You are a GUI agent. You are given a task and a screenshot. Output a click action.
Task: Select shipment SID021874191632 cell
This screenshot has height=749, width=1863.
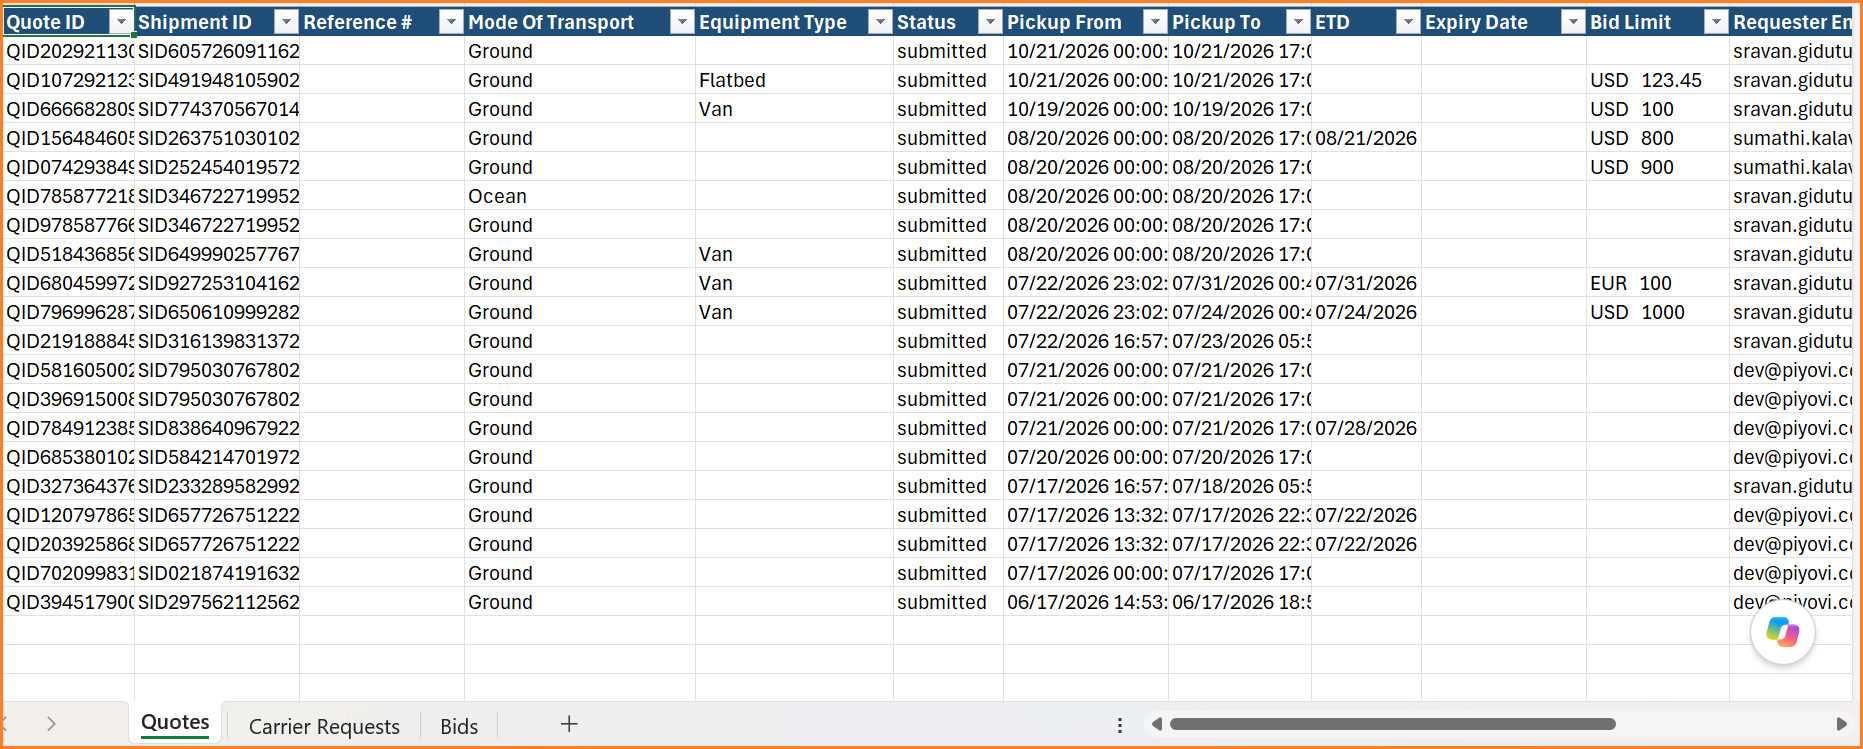[x=217, y=573]
